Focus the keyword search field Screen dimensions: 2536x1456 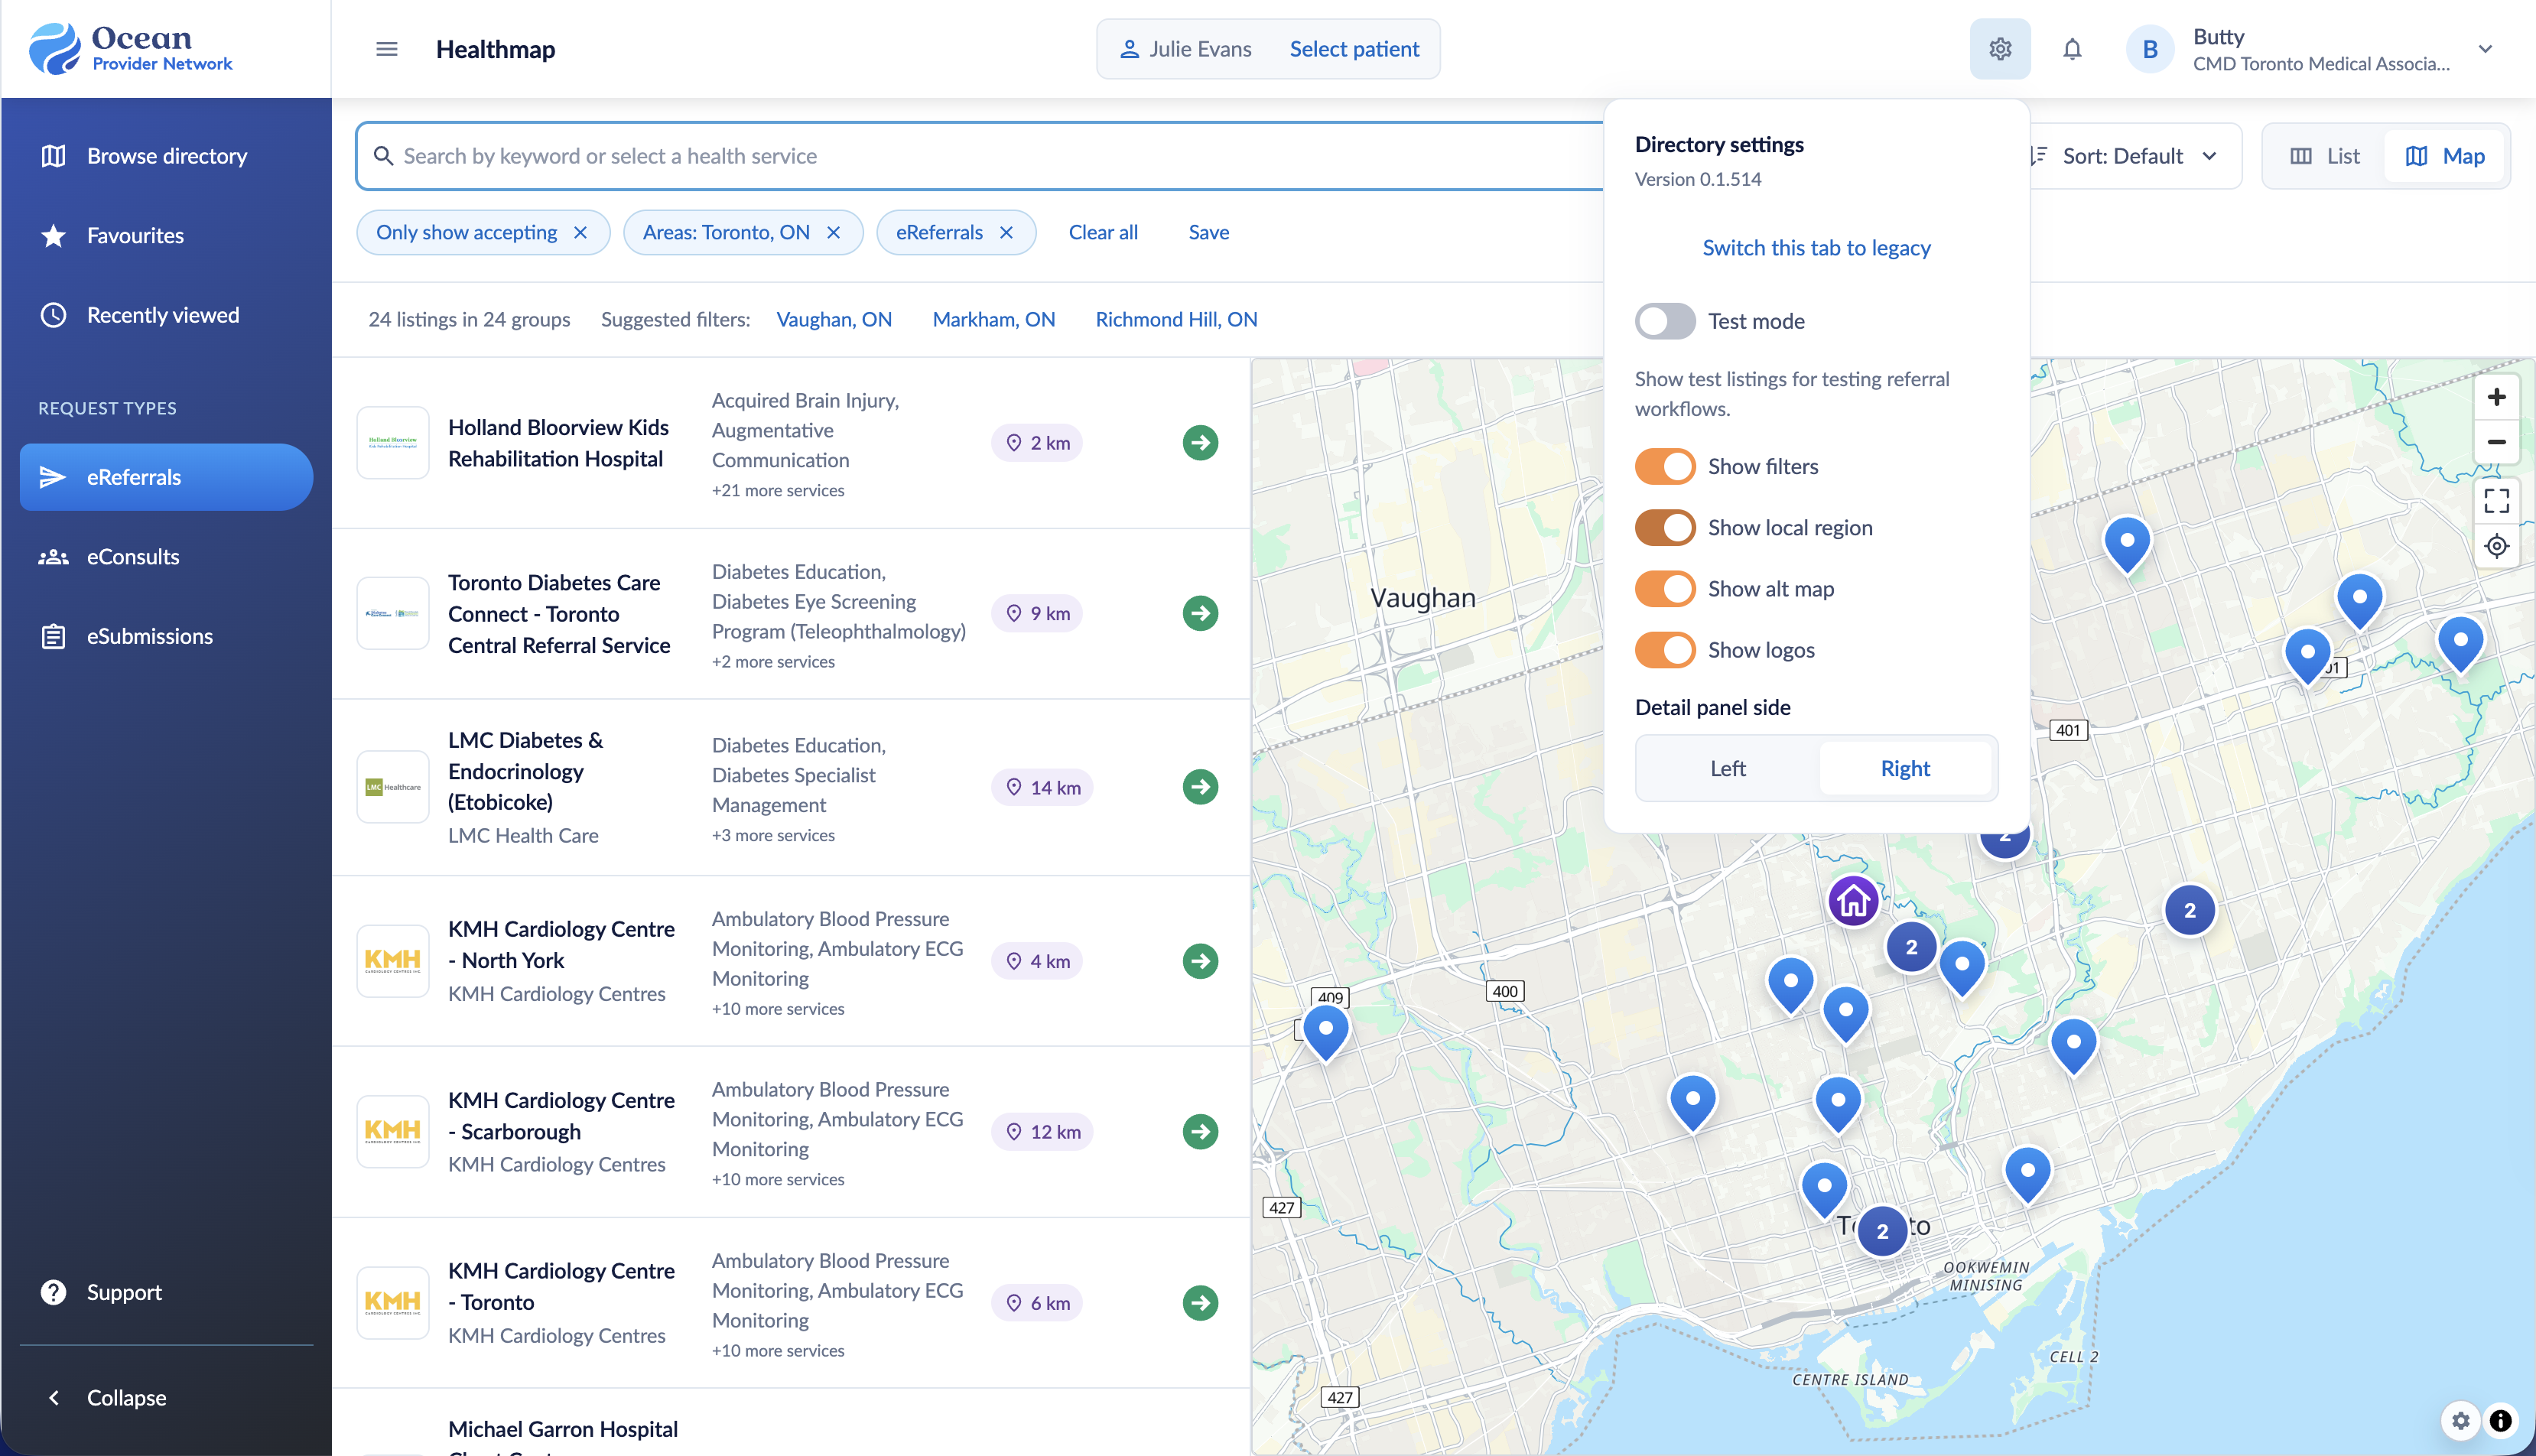(x=980, y=156)
